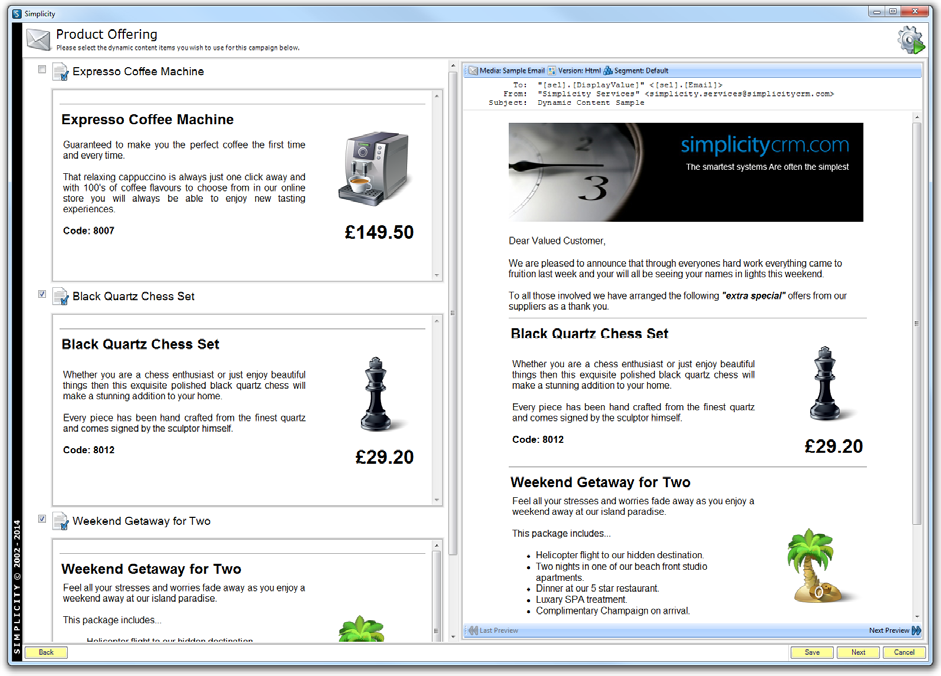Enable the Expresso Coffee Machine checkbox

[x=42, y=70]
